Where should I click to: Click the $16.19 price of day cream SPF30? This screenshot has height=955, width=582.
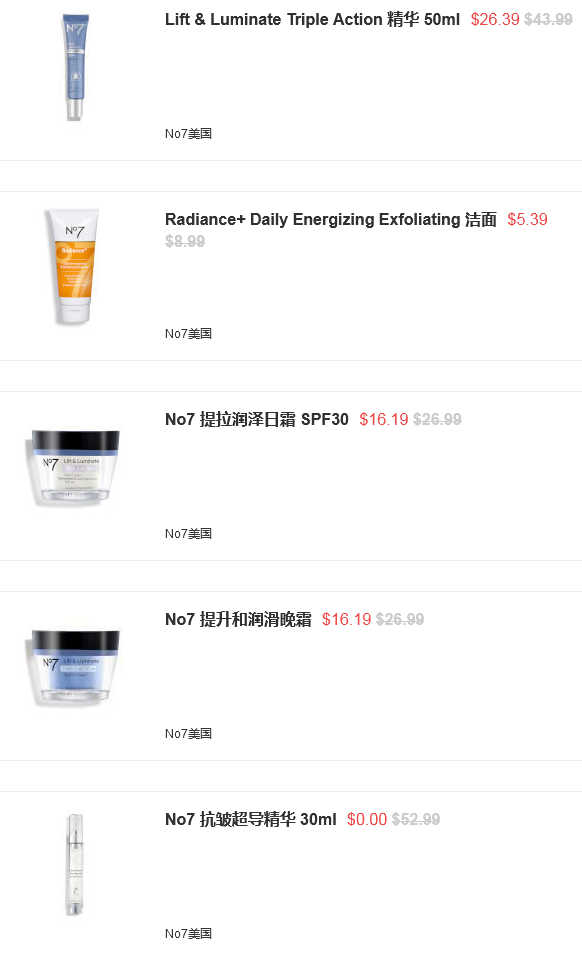point(384,419)
